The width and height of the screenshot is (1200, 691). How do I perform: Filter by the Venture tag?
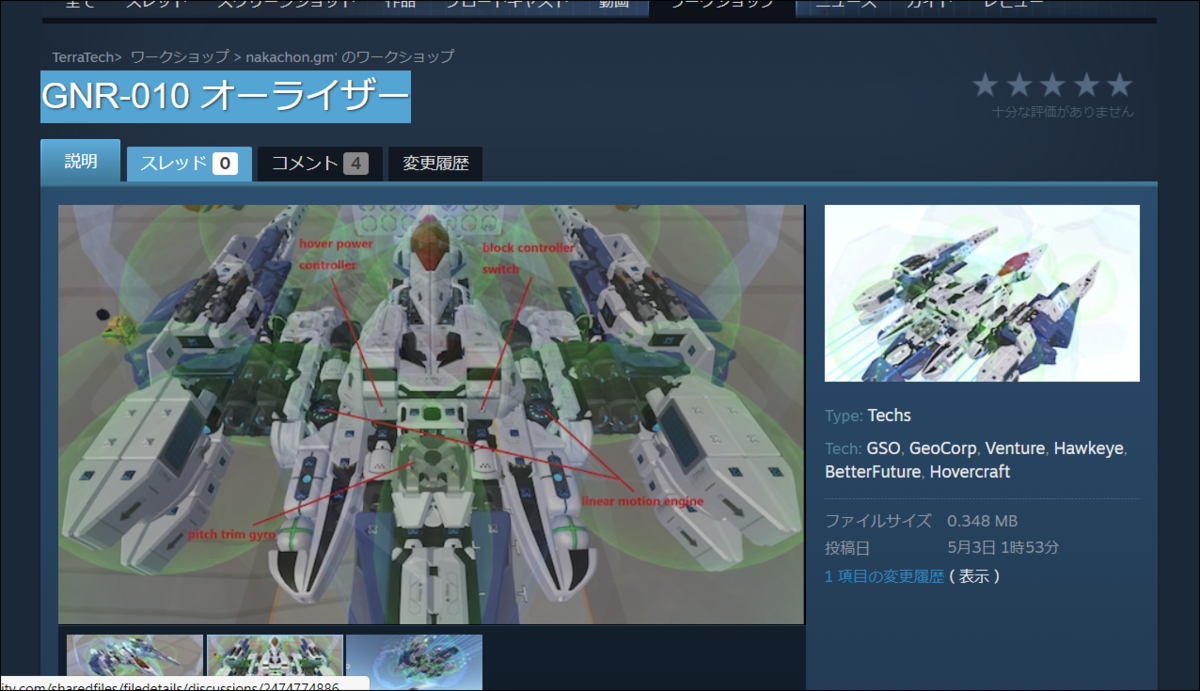(1015, 448)
